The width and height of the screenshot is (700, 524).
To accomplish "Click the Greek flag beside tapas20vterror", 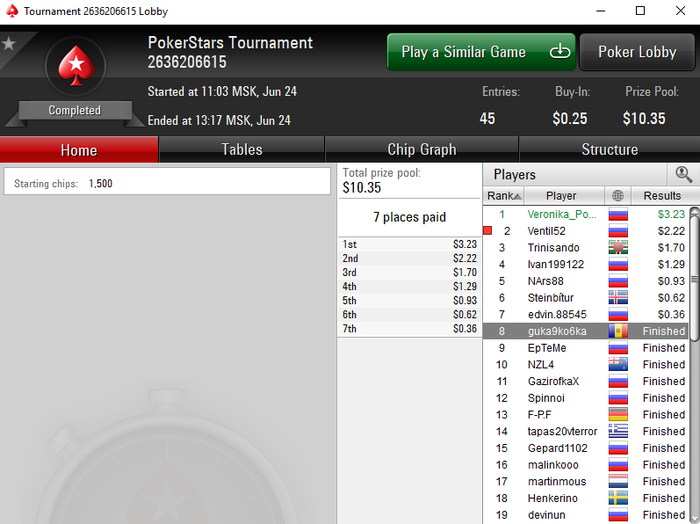I will coord(618,431).
